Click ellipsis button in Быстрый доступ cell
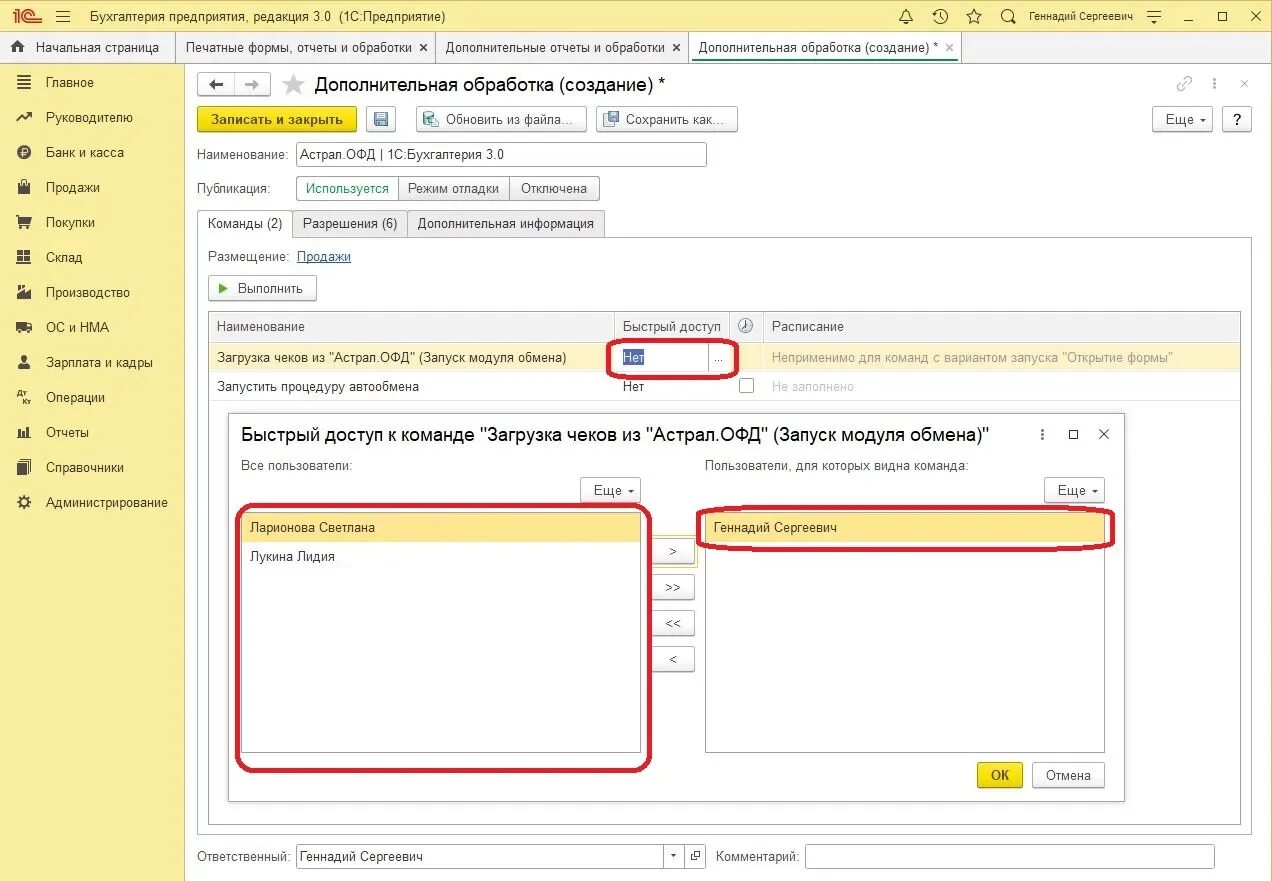This screenshot has height=881, width=1272. [x=718, y=358]
